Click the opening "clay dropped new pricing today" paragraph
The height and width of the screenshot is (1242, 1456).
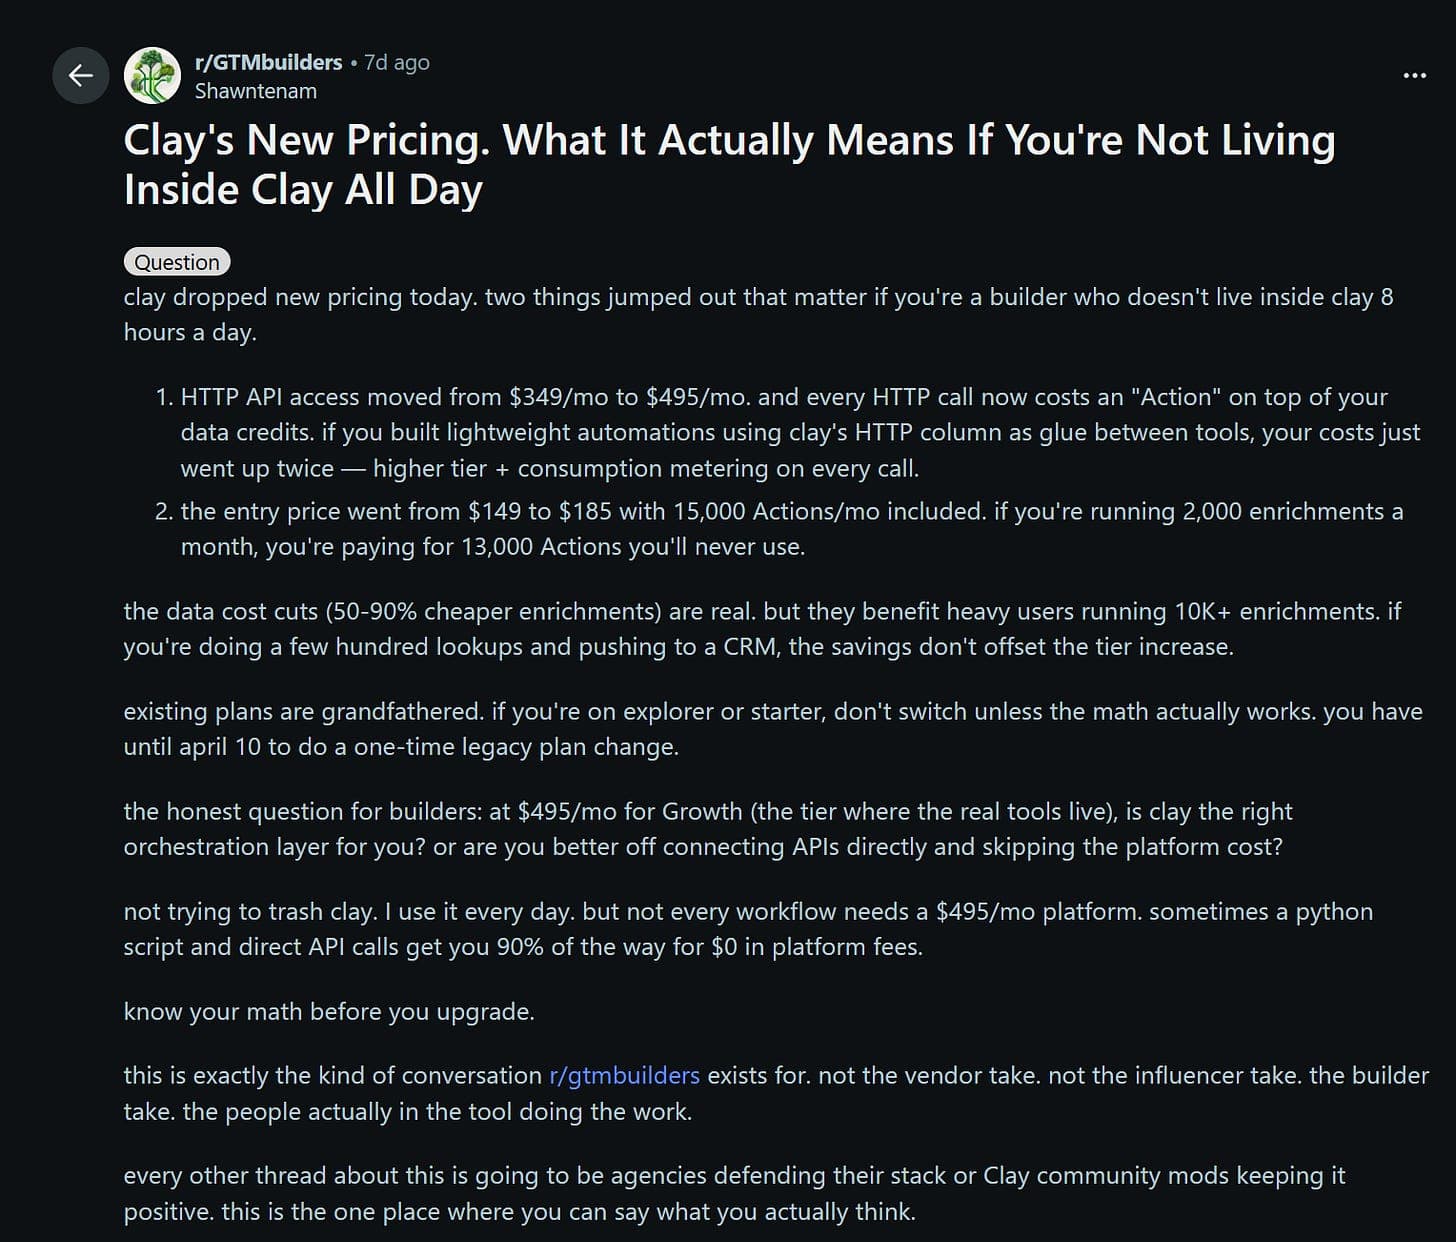click(757, 314)
